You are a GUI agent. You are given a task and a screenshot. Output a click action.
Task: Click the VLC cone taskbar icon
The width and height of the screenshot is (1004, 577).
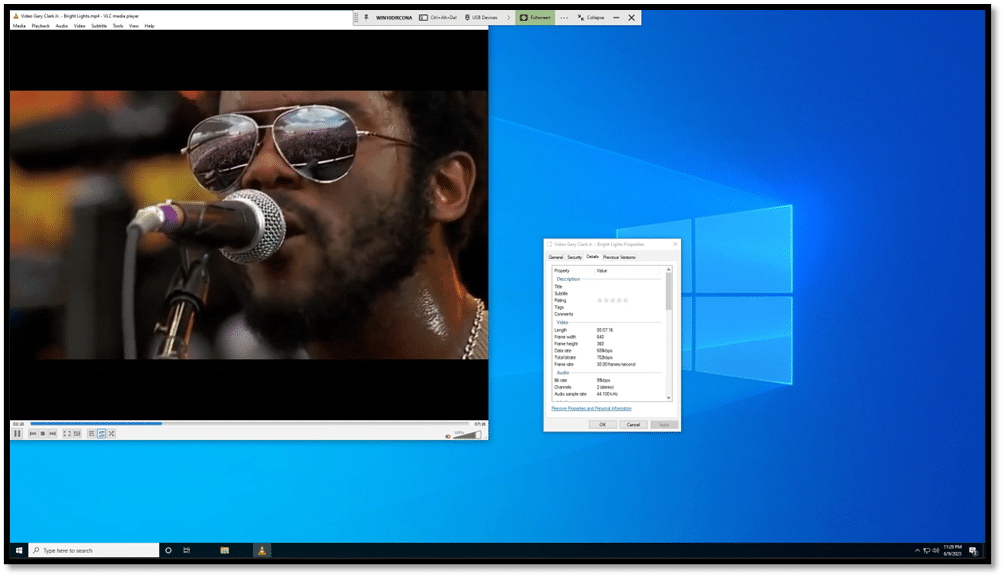262,551
